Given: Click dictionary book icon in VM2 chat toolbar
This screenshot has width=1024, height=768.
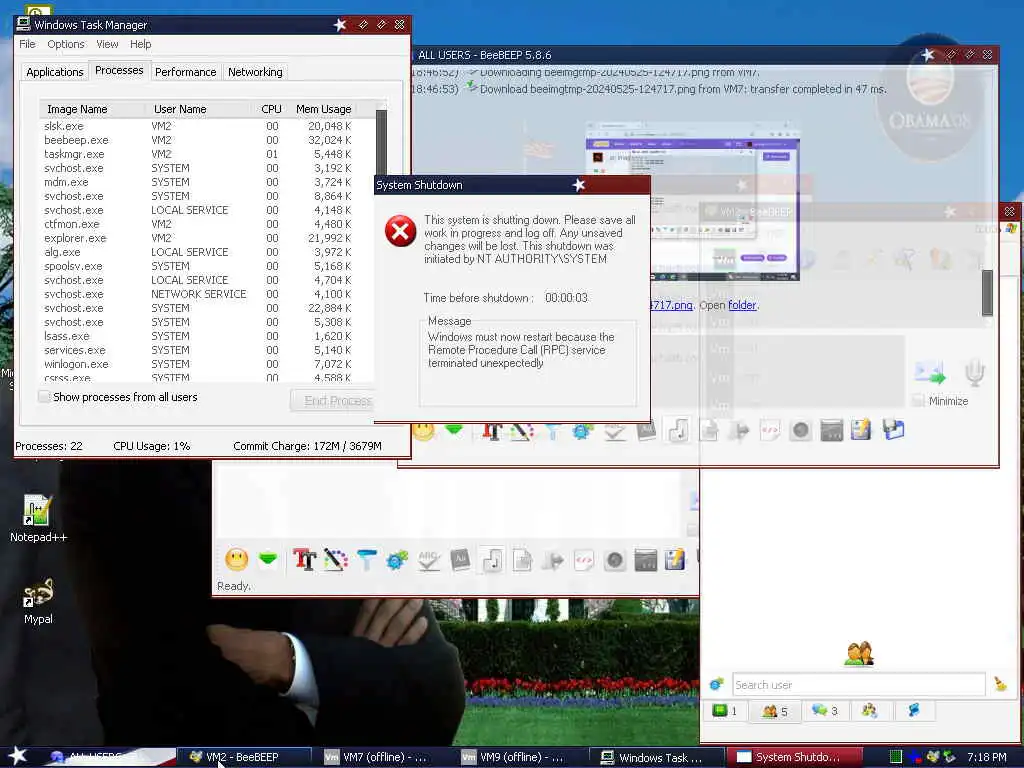Looking at the screenshot, I should 460,560.
